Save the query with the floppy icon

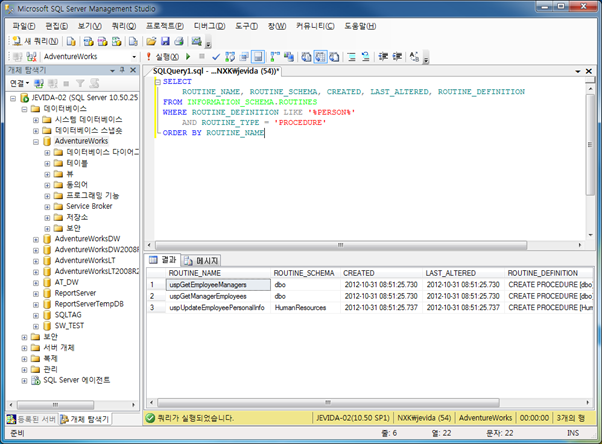pos(165,41)
